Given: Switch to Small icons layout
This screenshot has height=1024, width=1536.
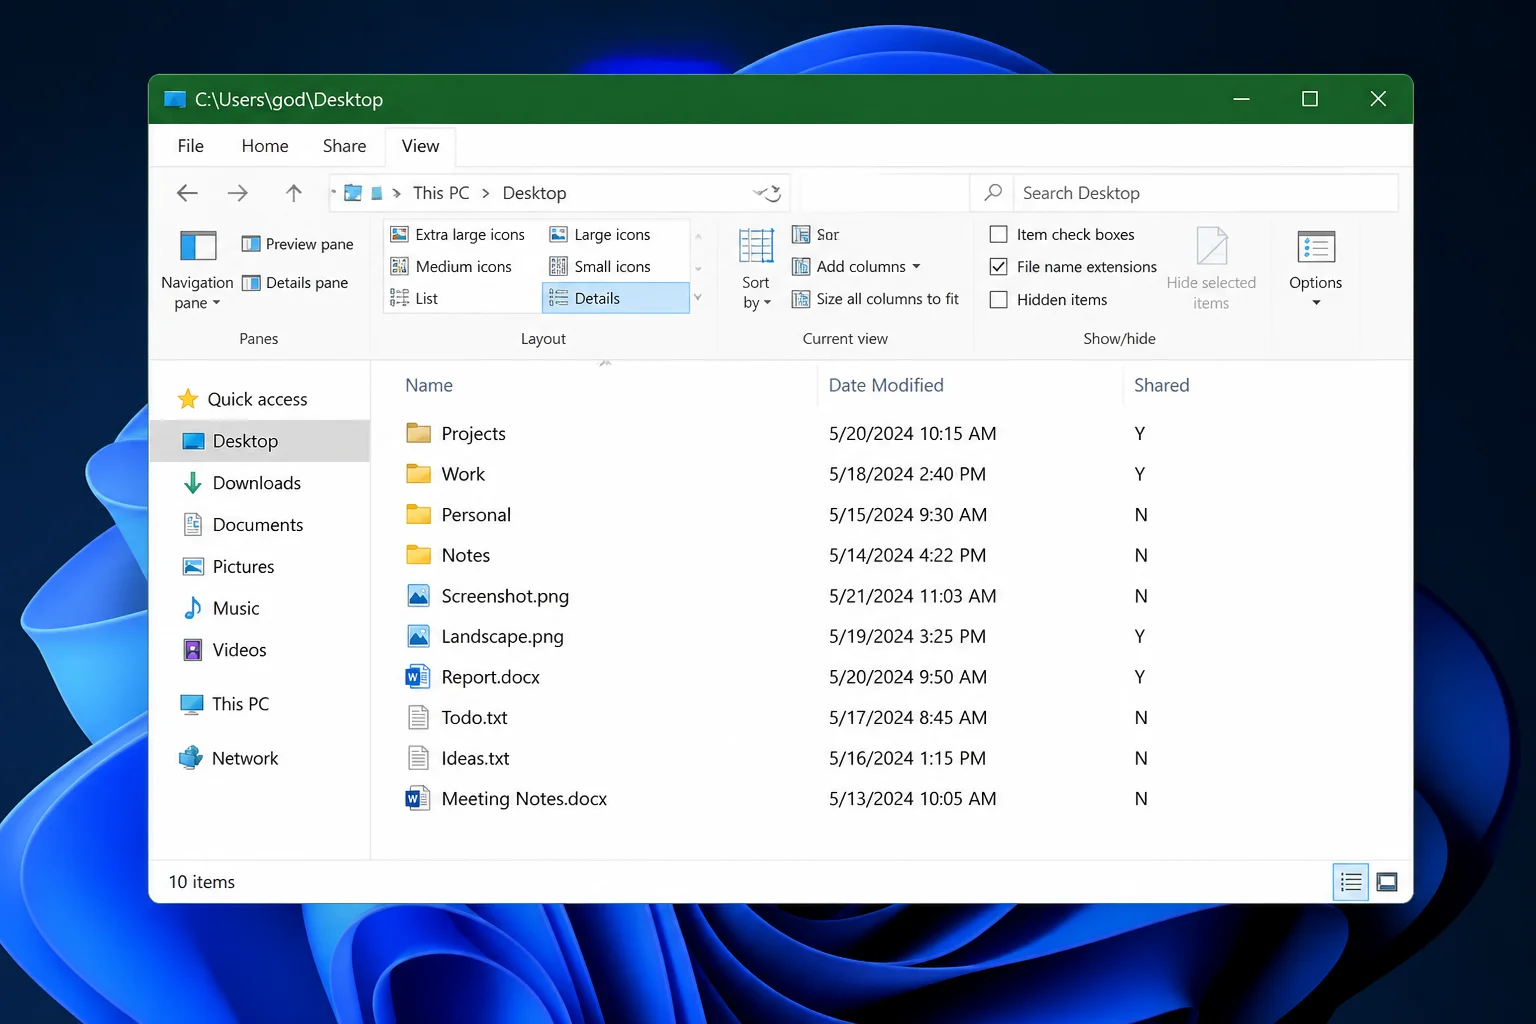Looking at the screenshot, I should 600,266.
